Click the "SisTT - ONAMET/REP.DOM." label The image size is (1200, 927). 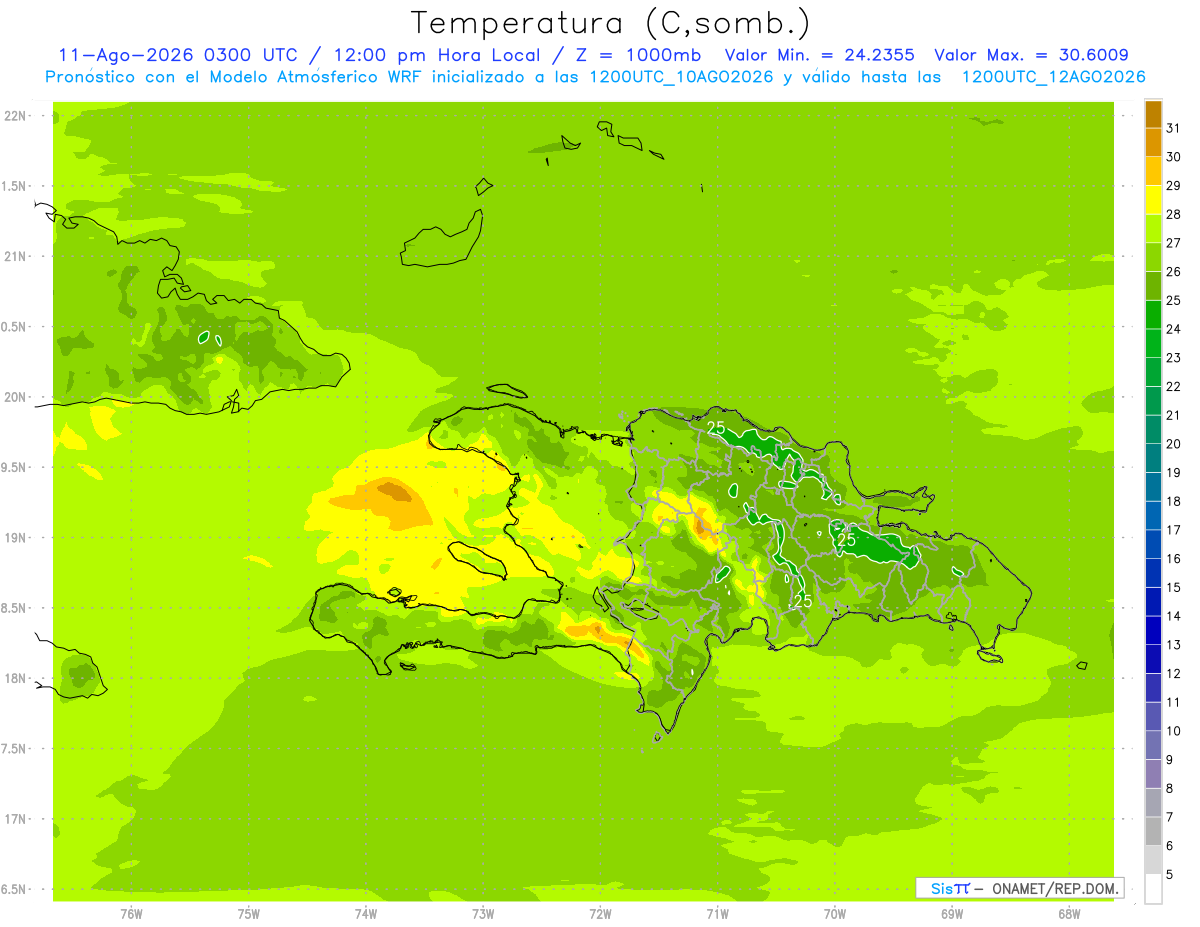point(1020,888)
